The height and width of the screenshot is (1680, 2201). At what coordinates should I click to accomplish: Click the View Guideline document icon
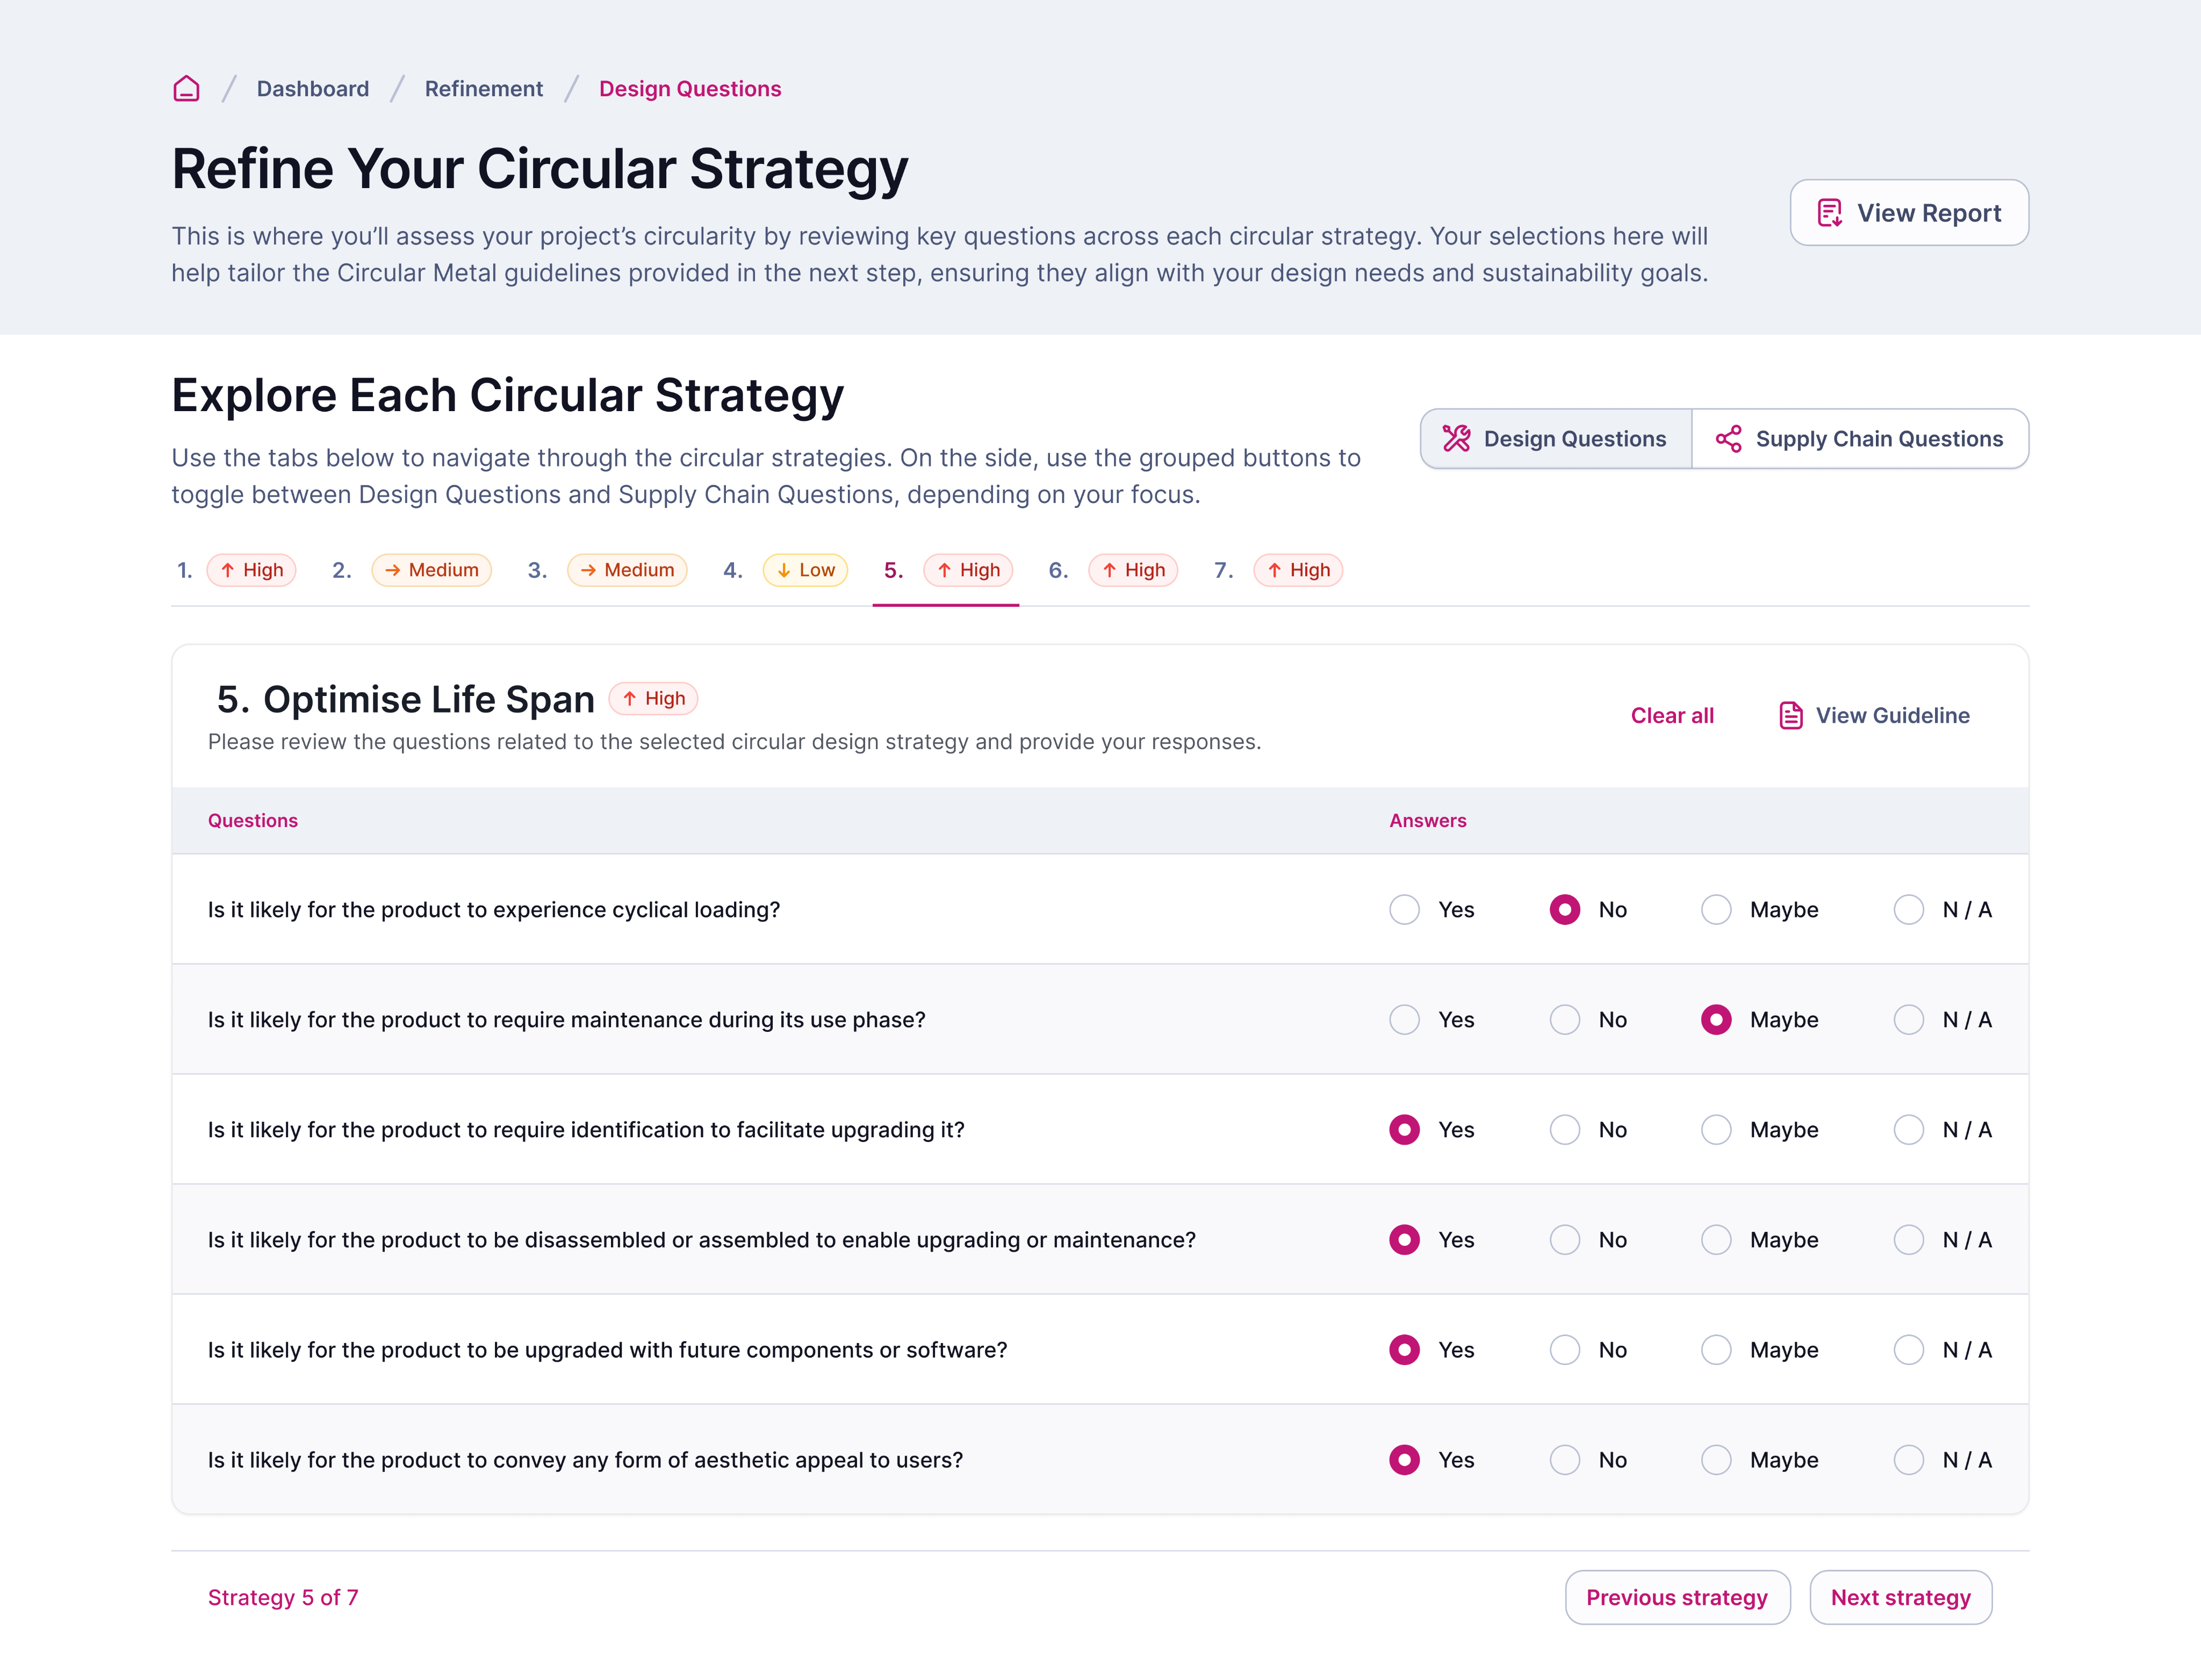click(1790, 716)
